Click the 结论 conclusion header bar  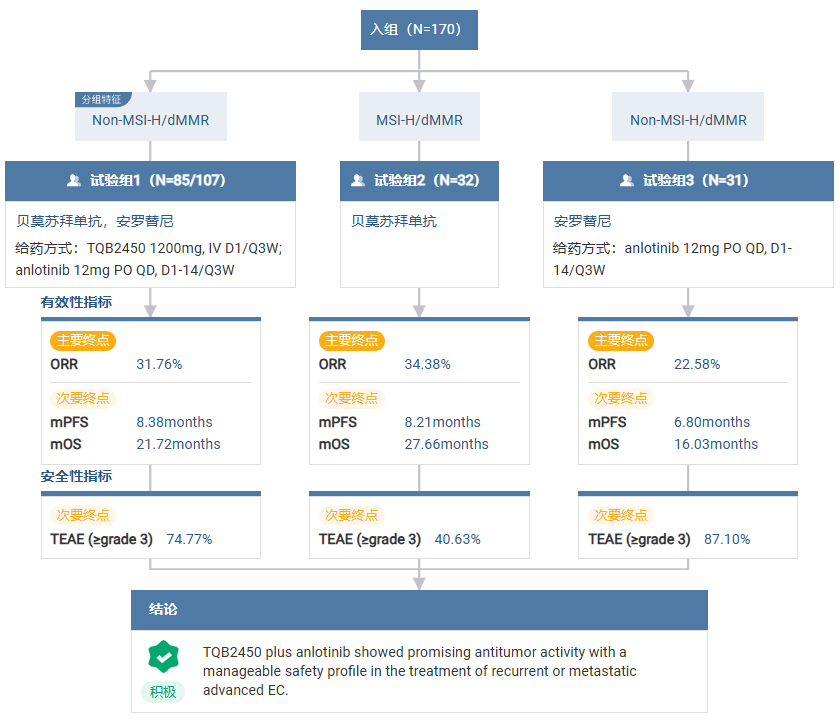(x=419, y=609)
